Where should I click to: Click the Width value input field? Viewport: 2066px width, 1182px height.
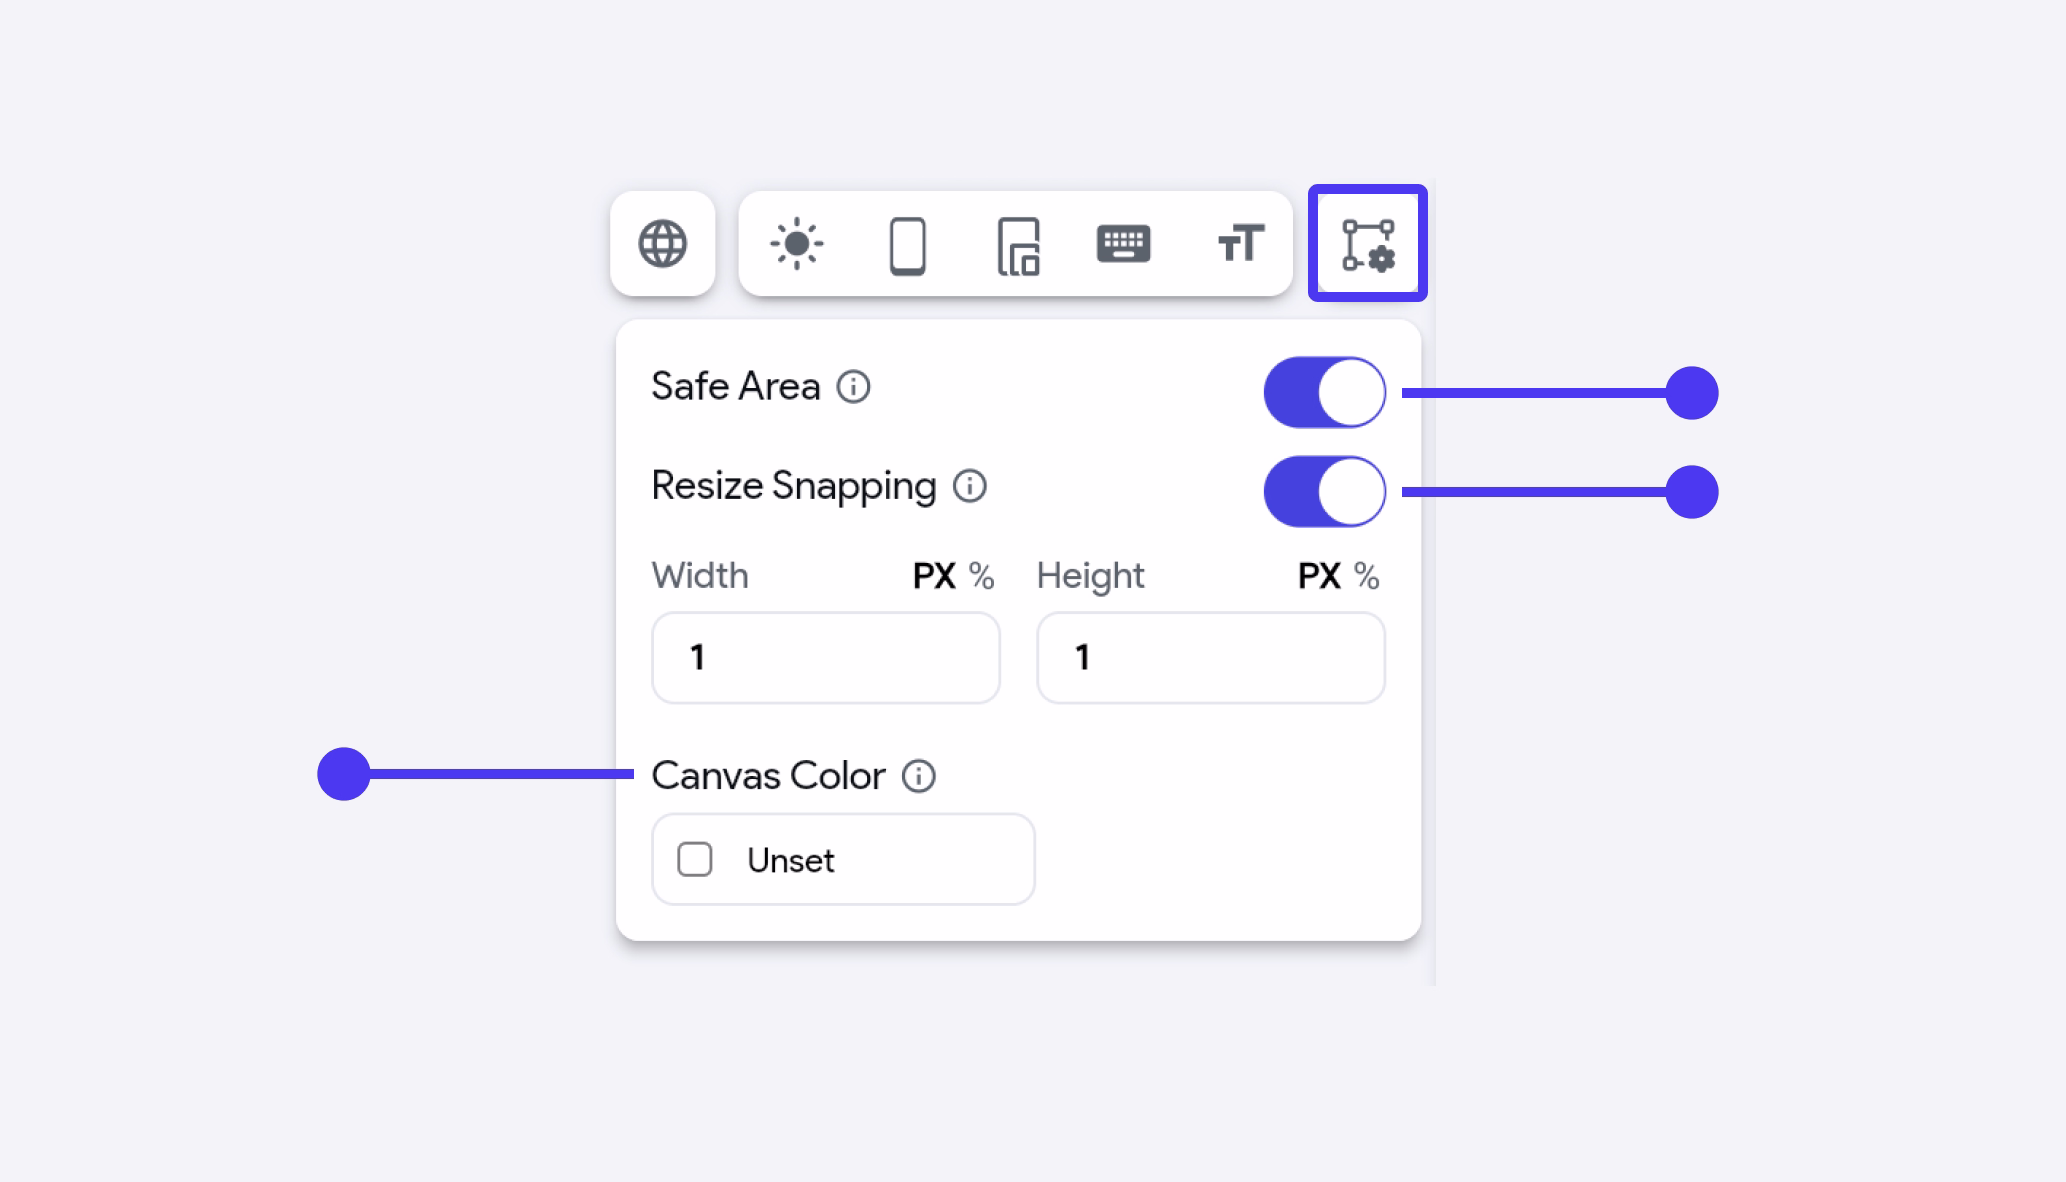tap(826, 658)
